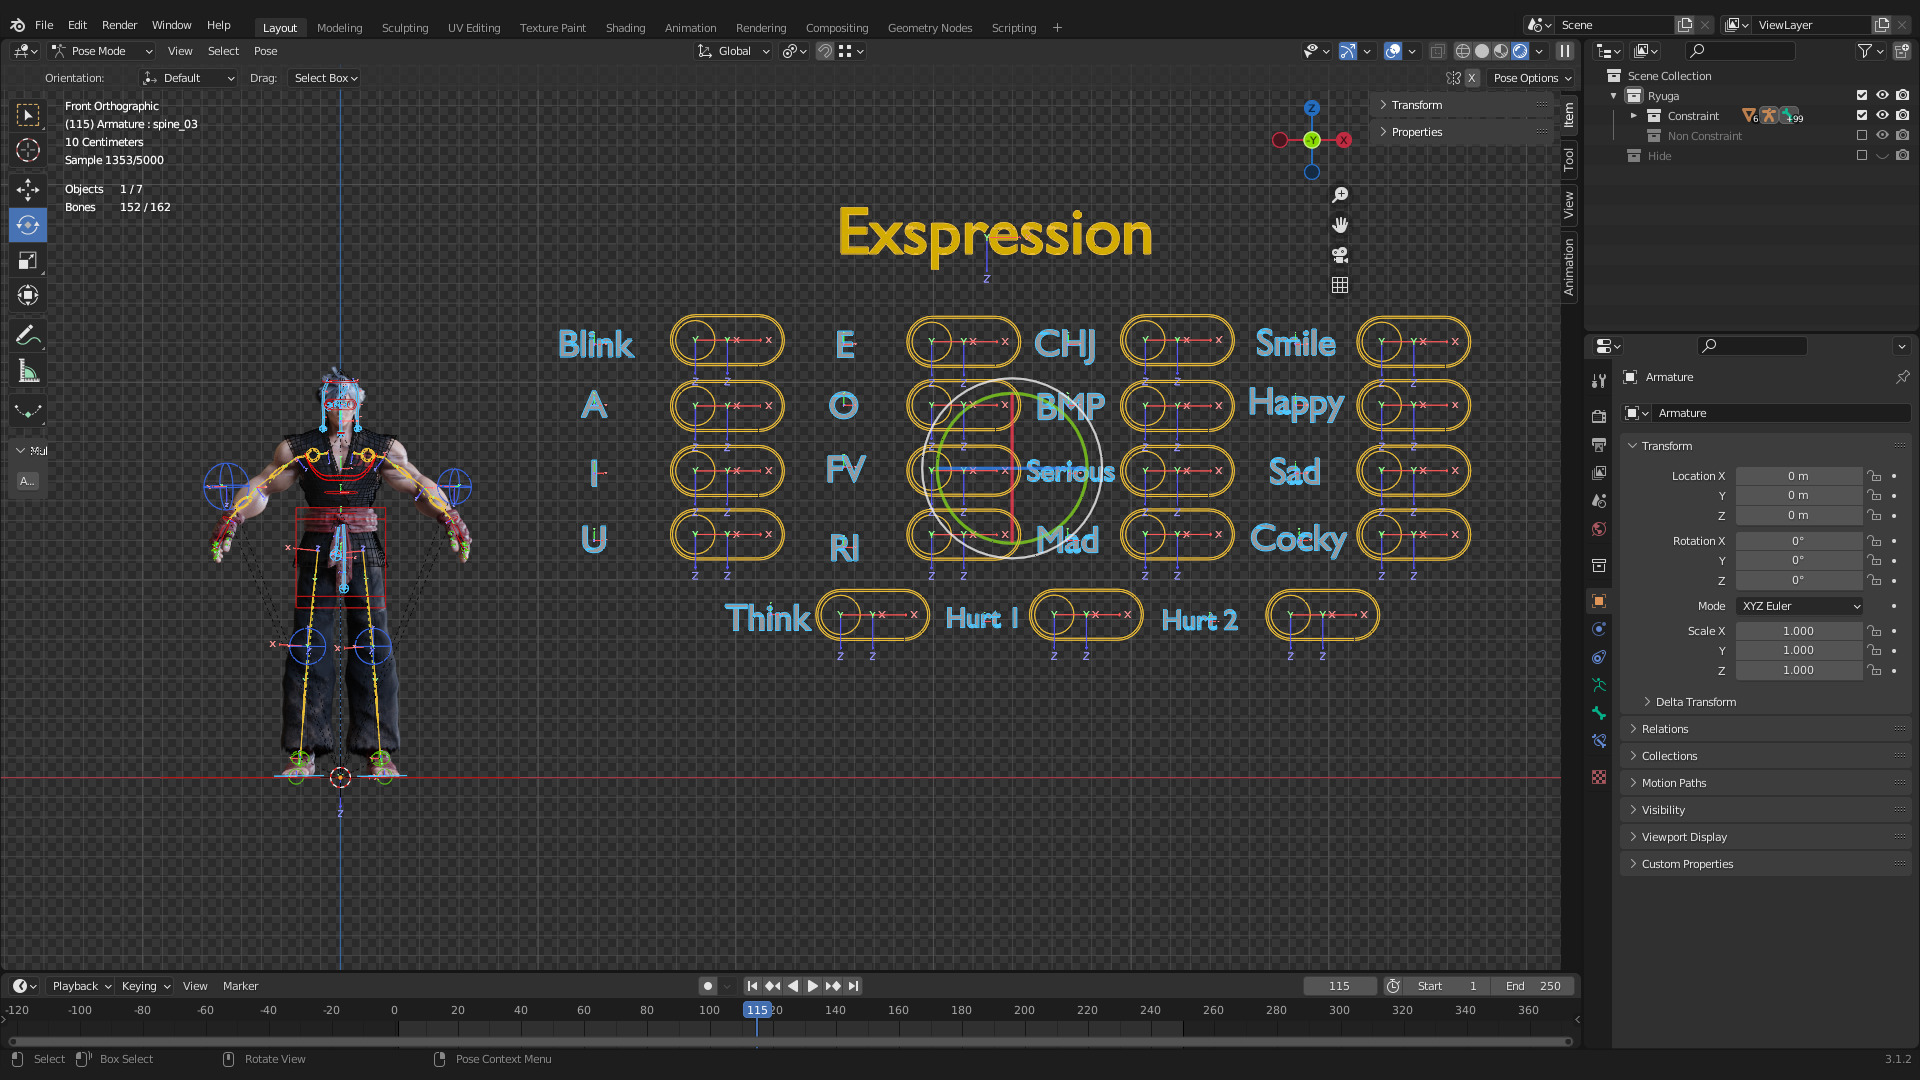Select the Move tool in toolbar
The height and width of the screenshot is (1080, 1920).
point(28,190)
